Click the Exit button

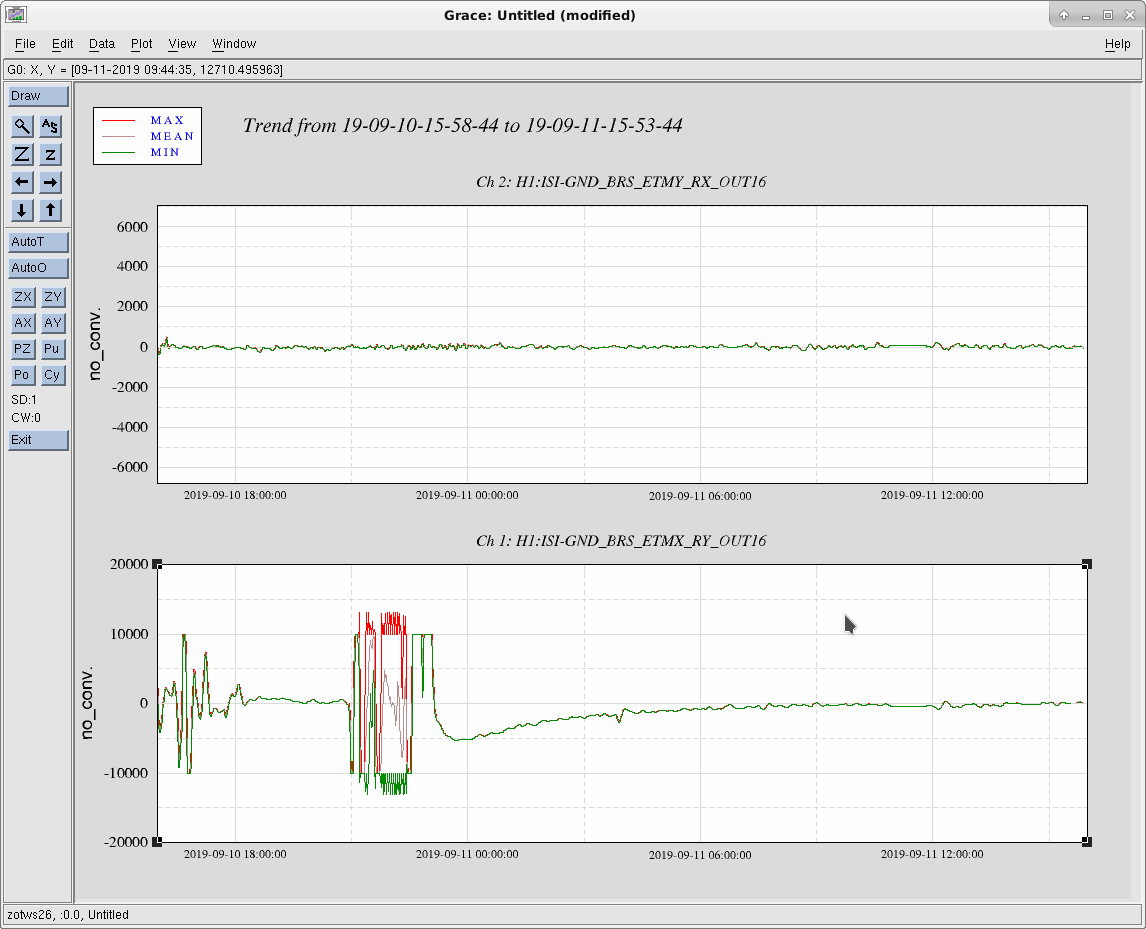[38, 440]
